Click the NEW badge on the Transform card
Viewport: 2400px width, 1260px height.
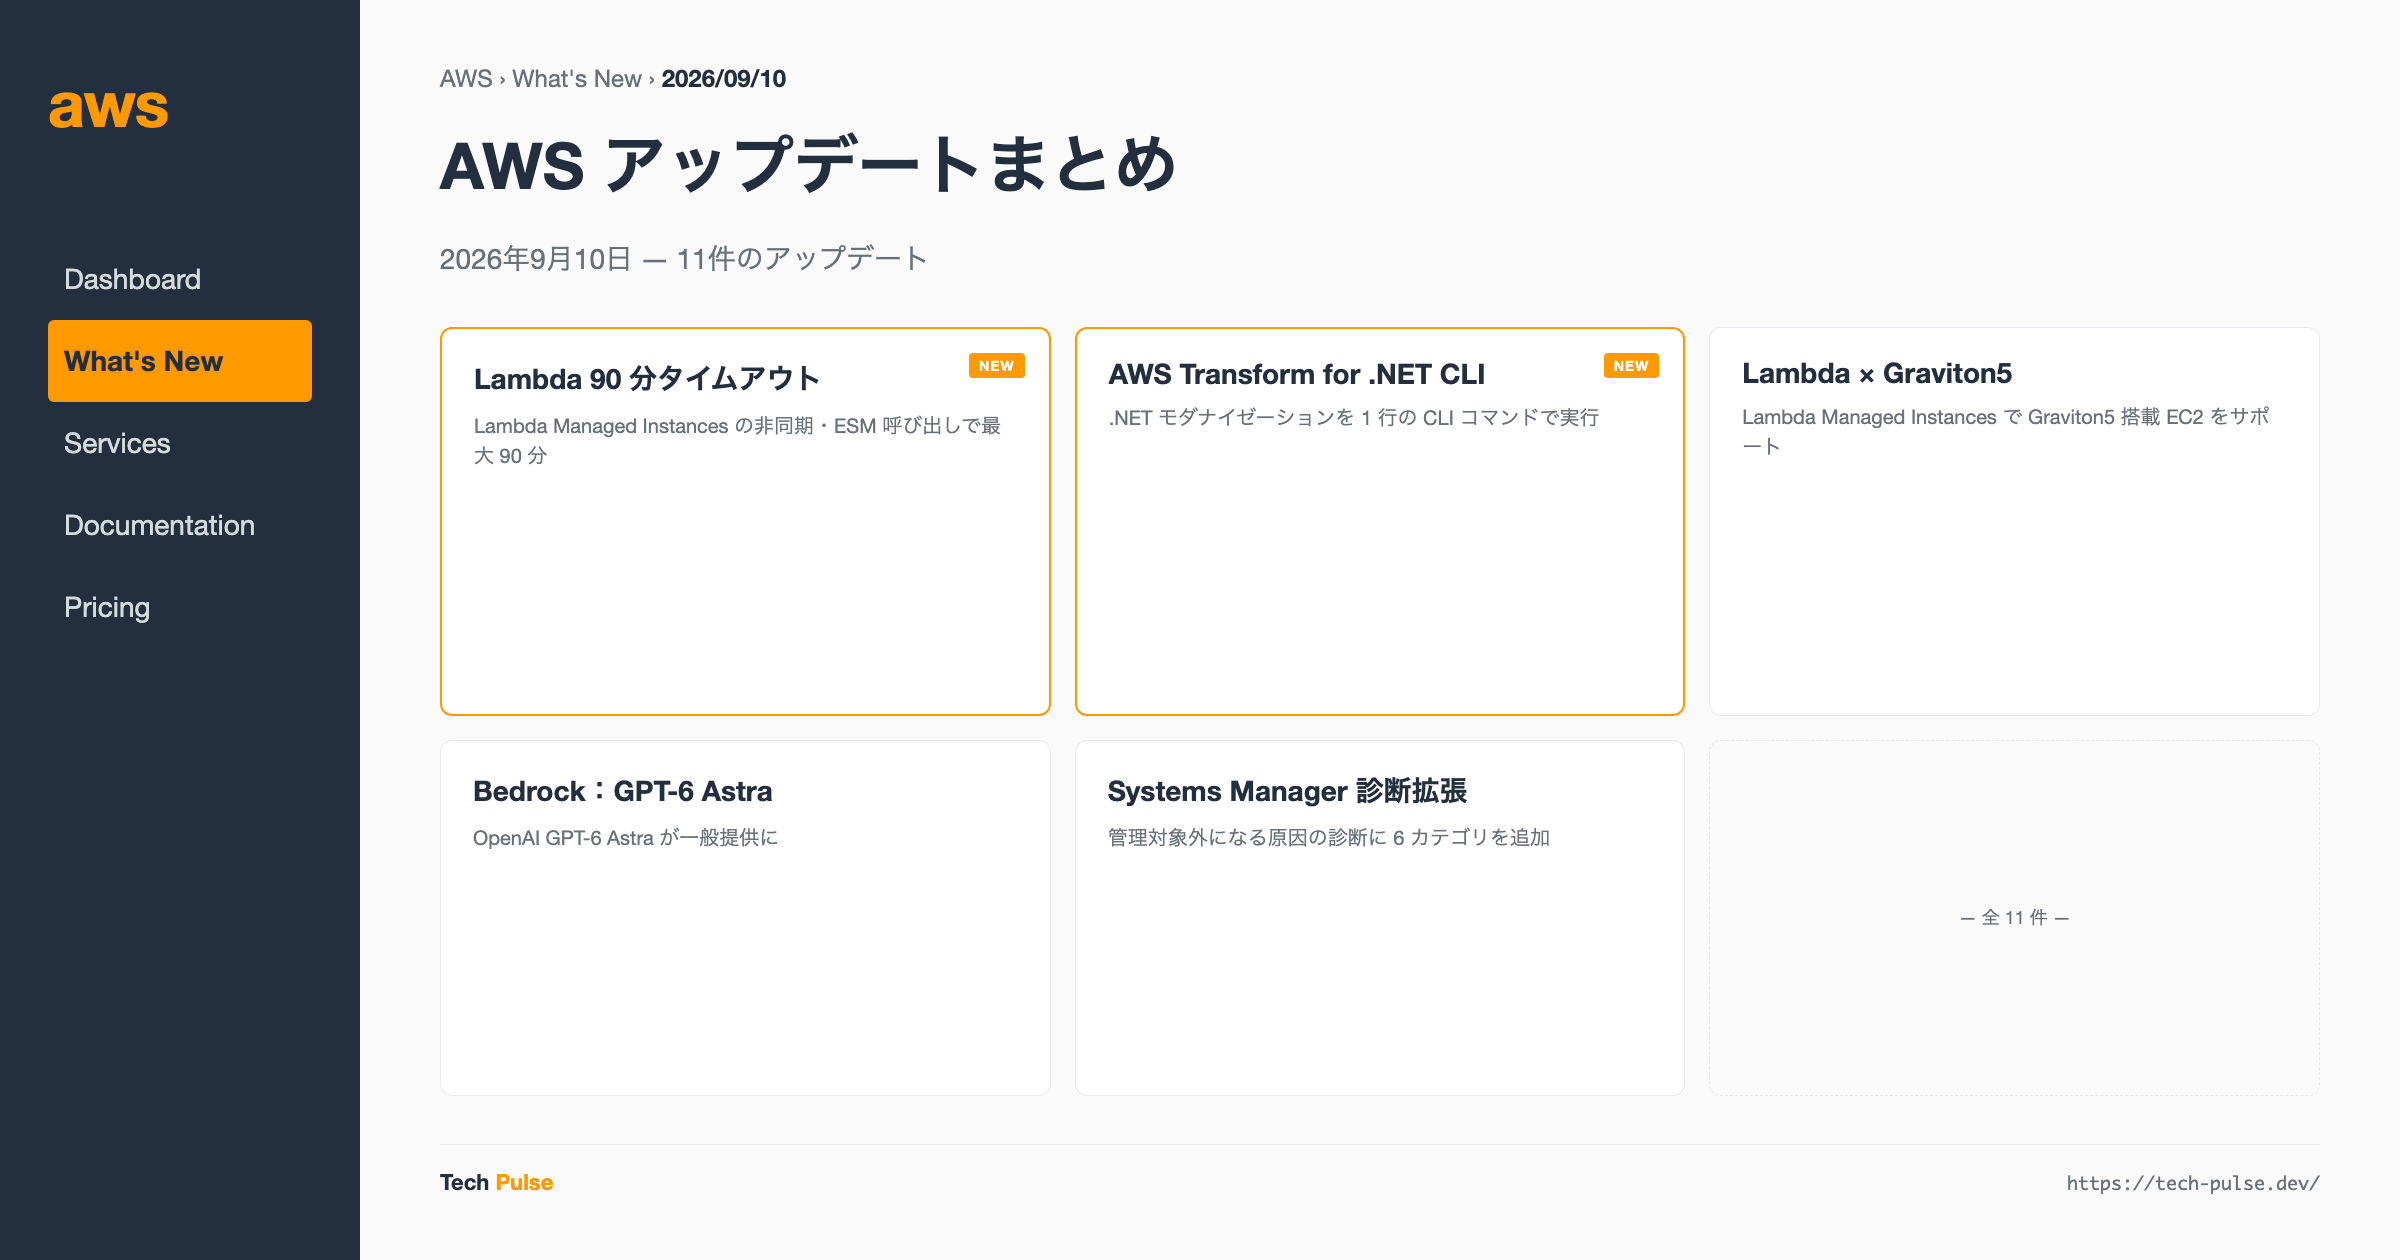[x=1631, y=366]
